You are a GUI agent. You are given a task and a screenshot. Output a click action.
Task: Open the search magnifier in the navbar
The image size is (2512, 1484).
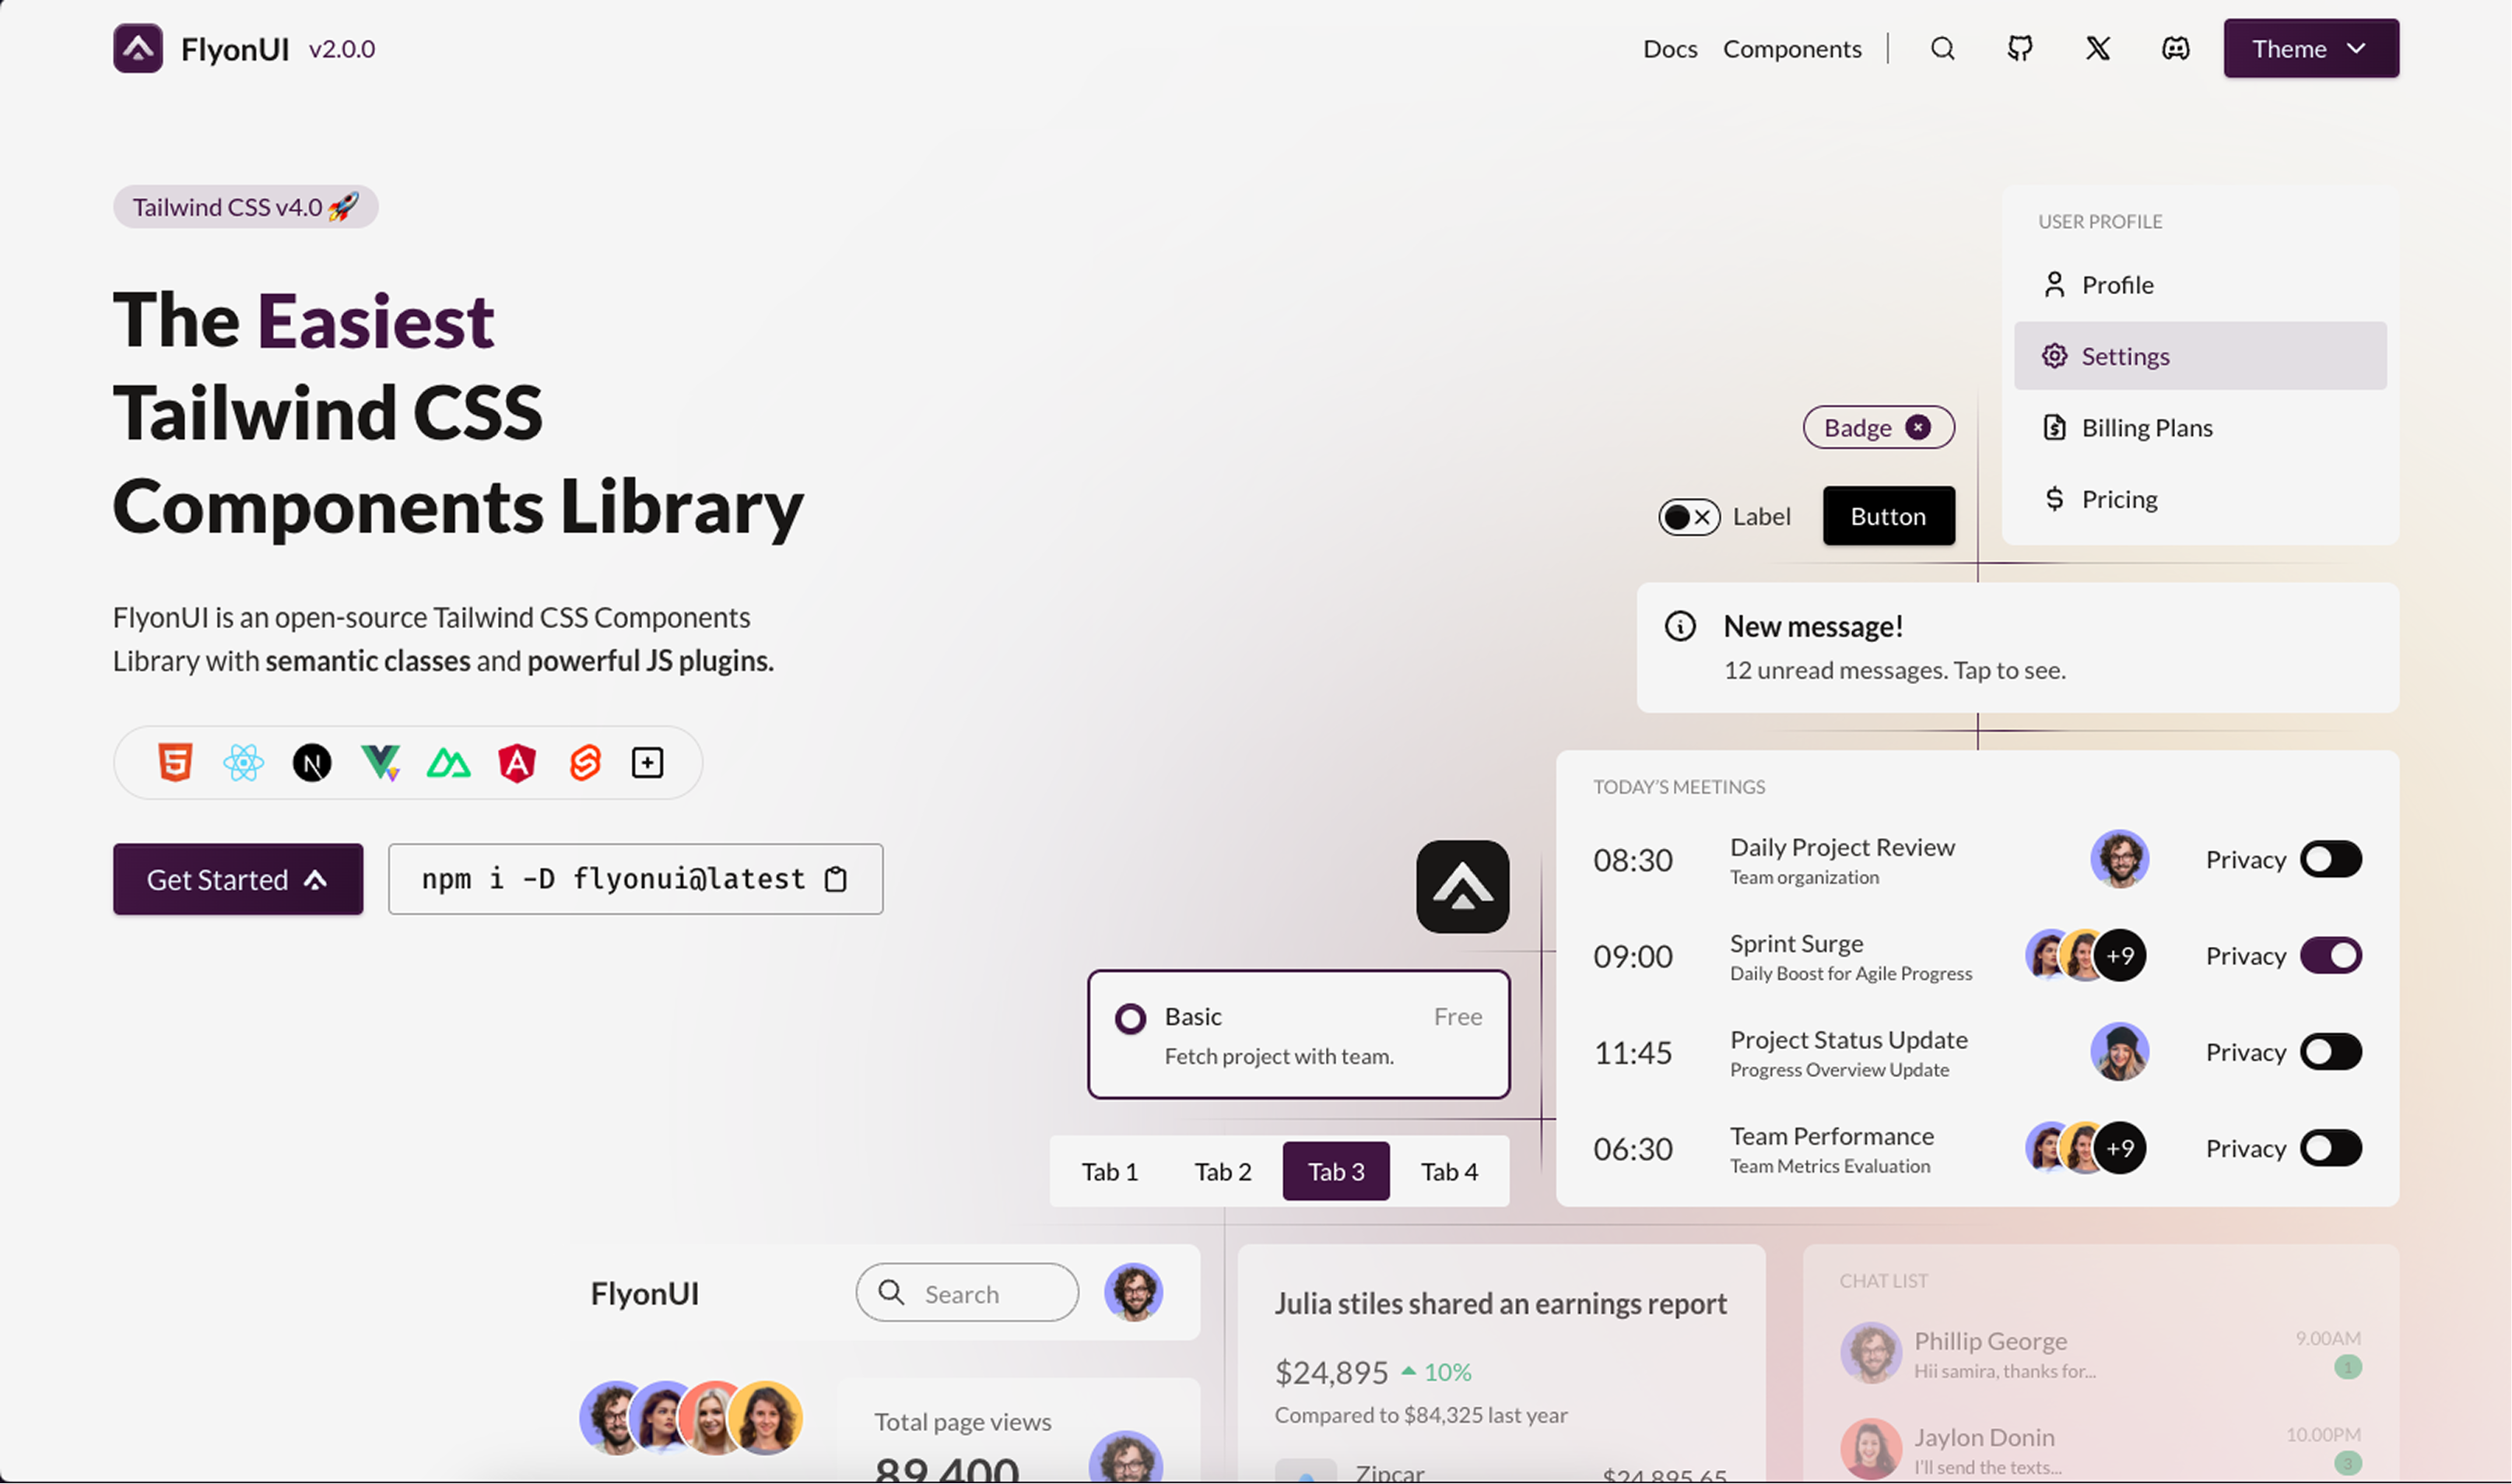click(1942, 48)
